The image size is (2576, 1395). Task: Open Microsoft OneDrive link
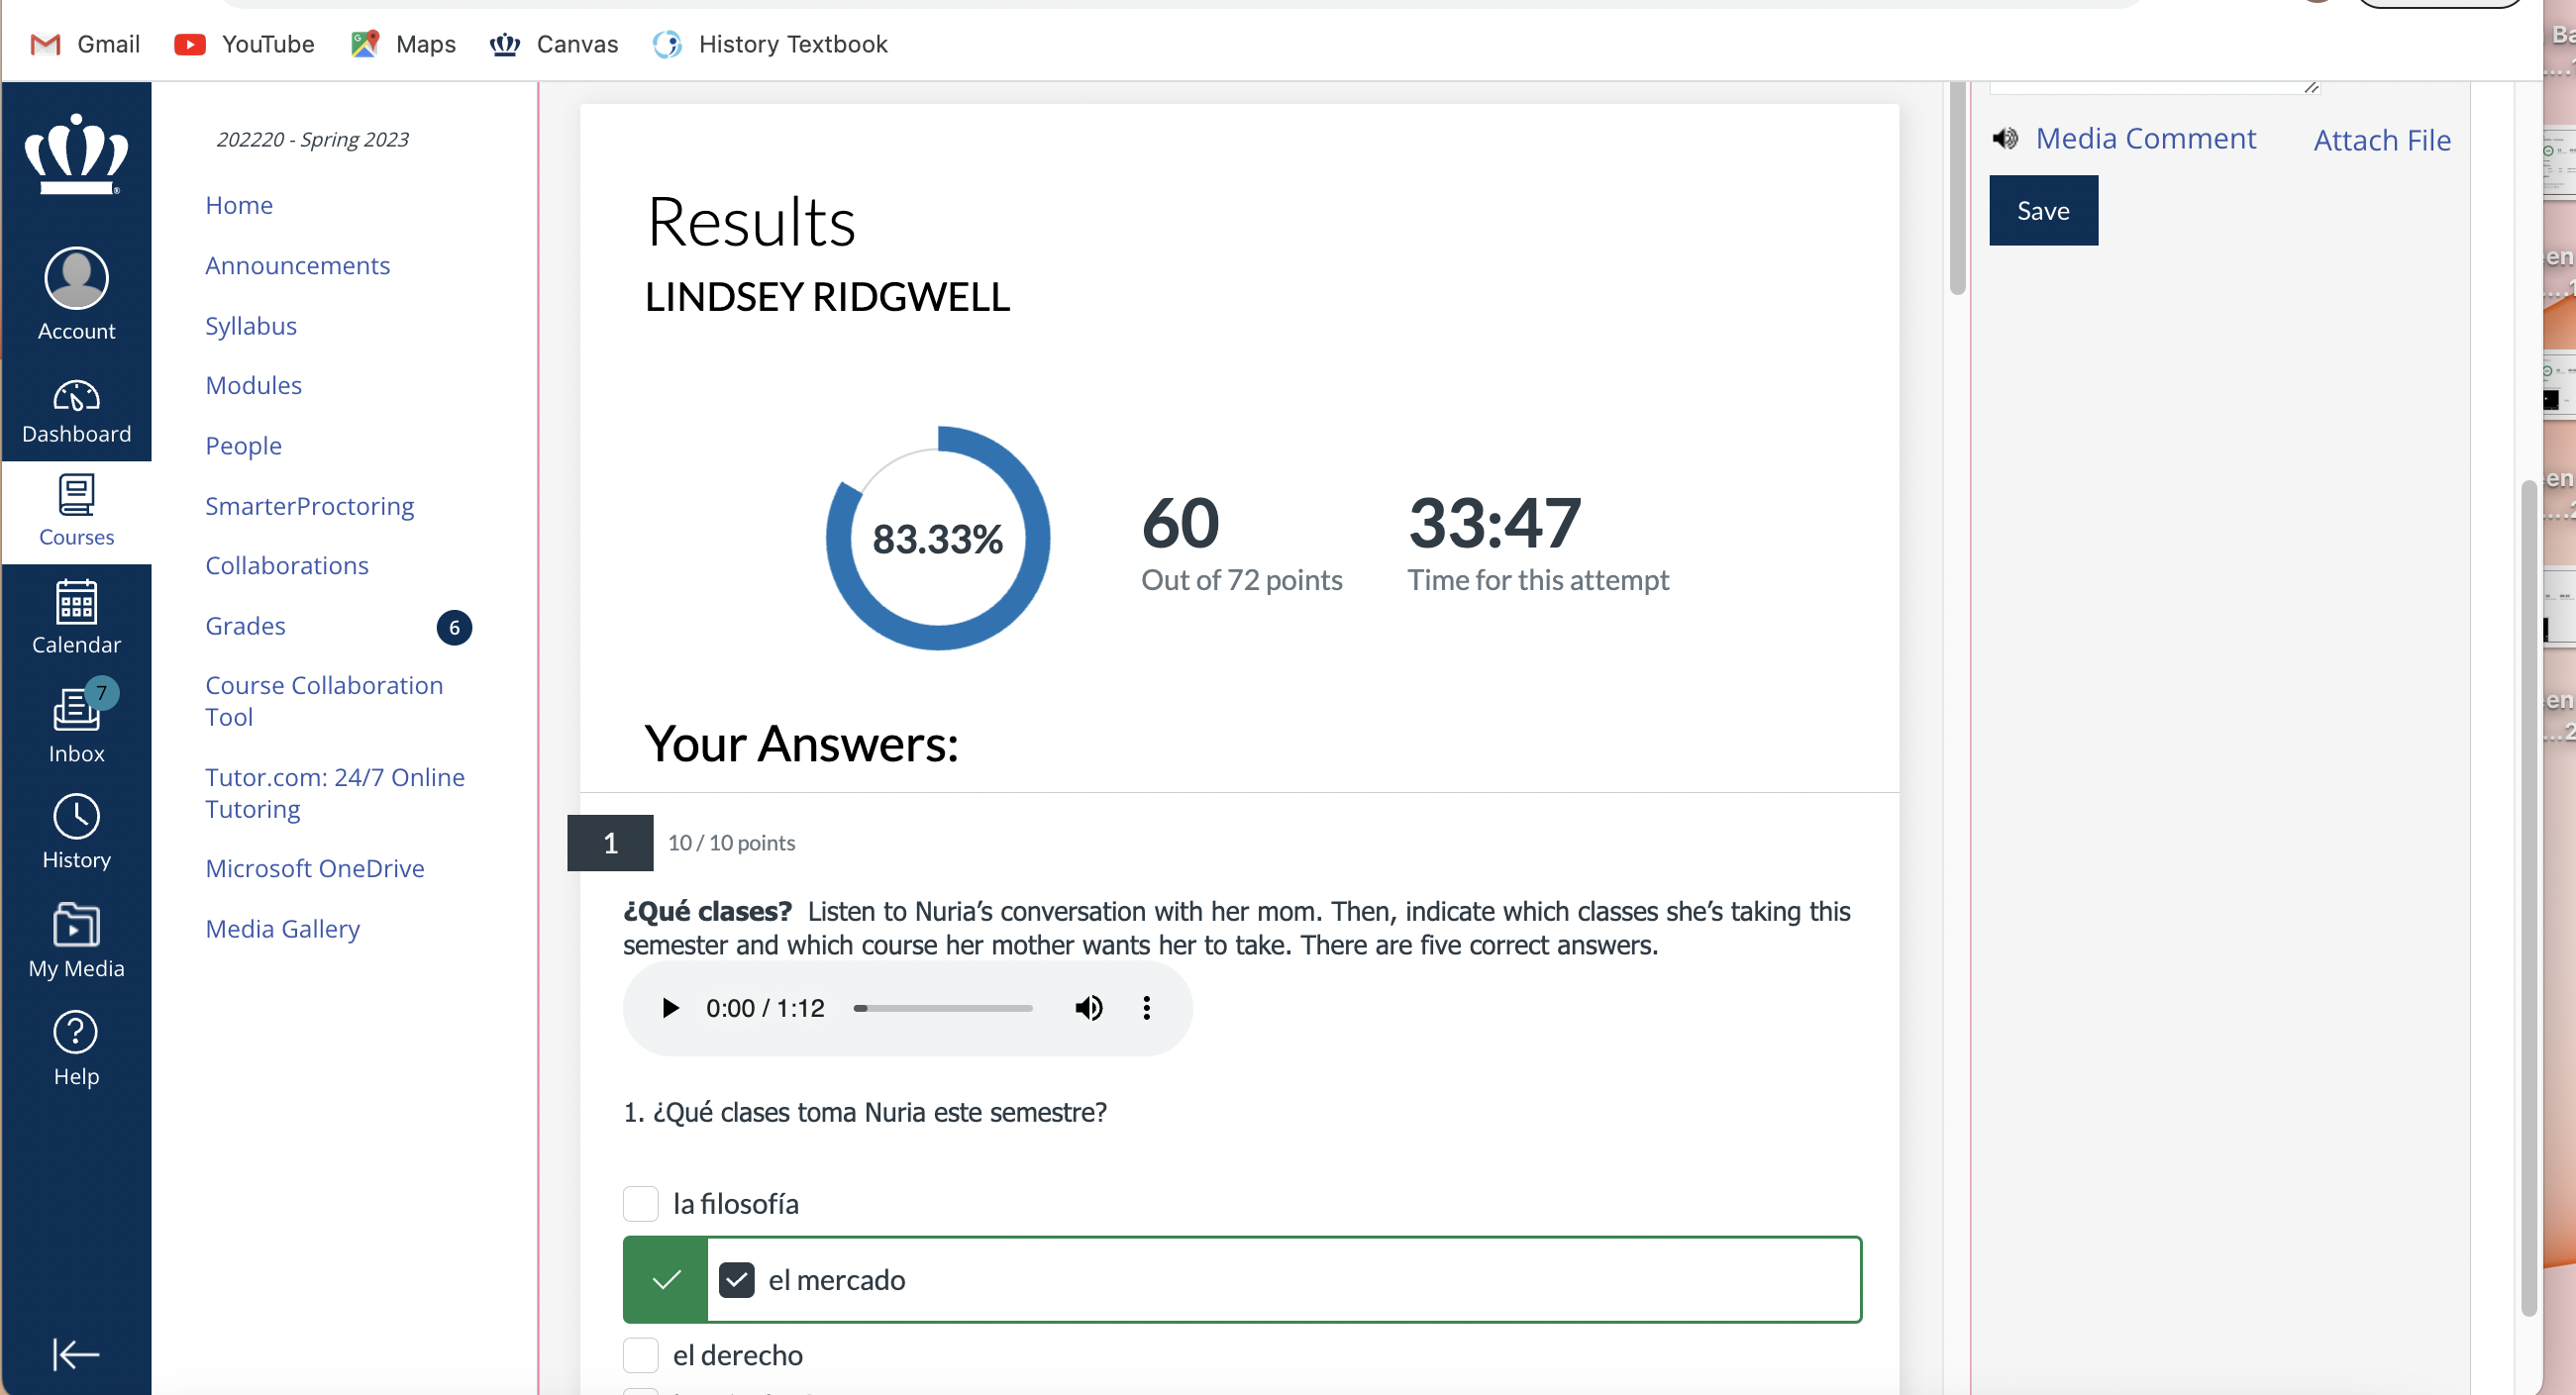(x=315, y=868)
